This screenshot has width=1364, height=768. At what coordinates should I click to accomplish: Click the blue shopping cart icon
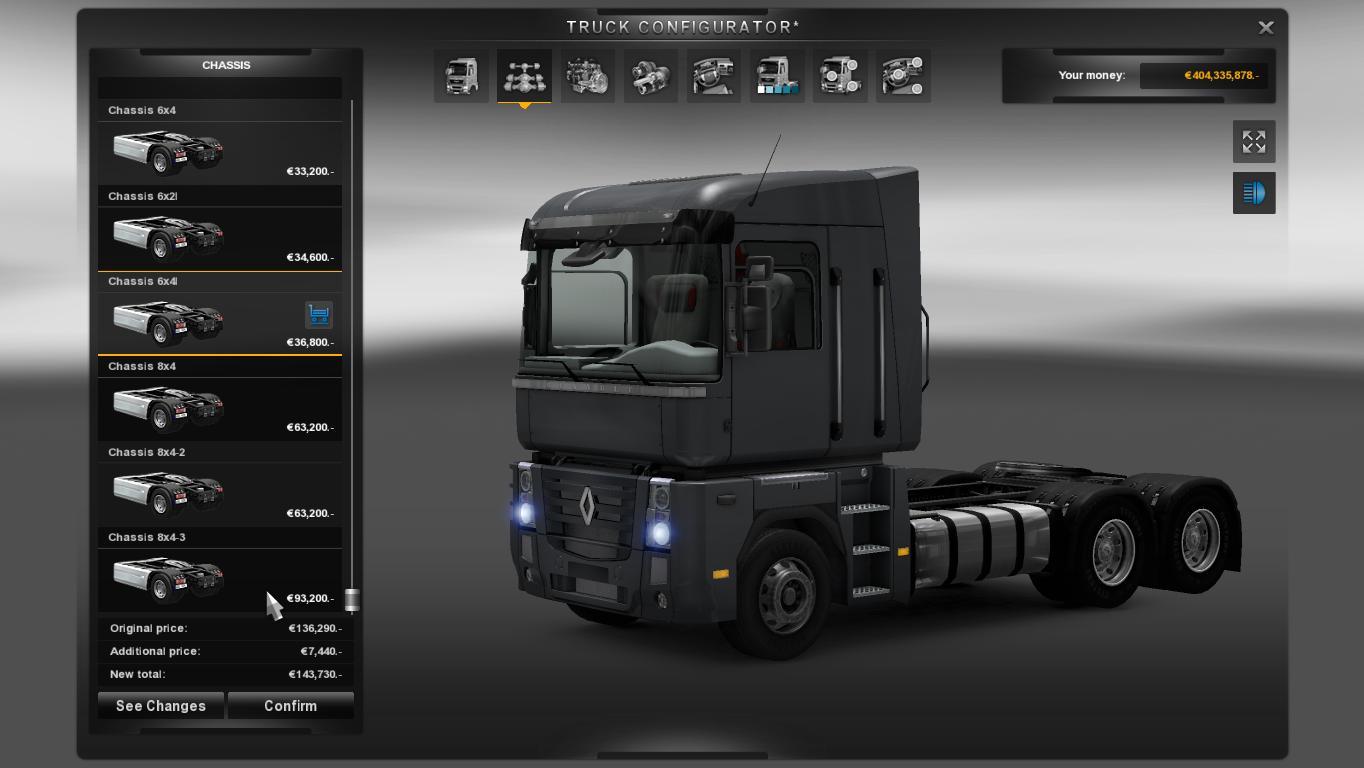318,315
